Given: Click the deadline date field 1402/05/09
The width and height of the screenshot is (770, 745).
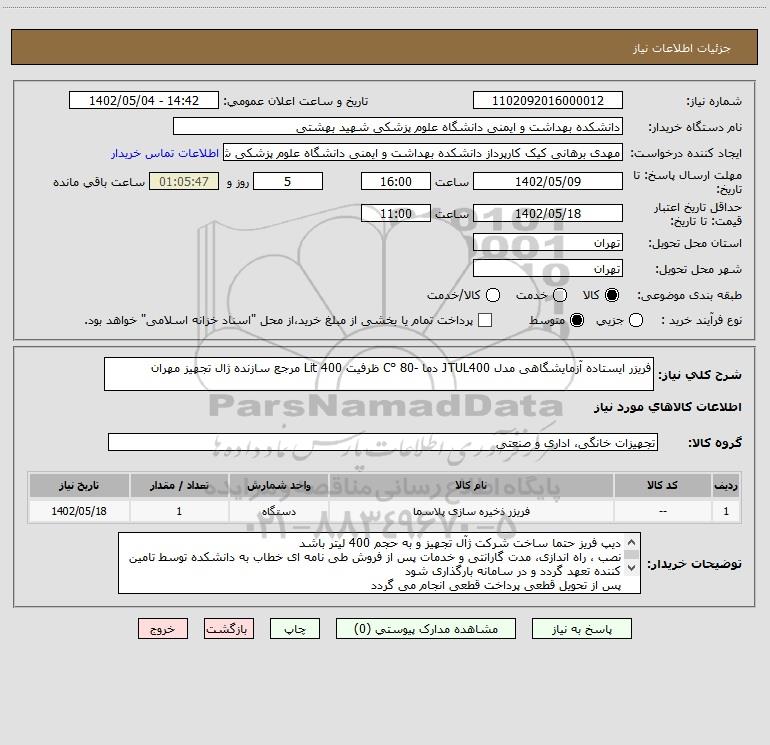Looking at the screenshot, I should click(x=548, y=181).
